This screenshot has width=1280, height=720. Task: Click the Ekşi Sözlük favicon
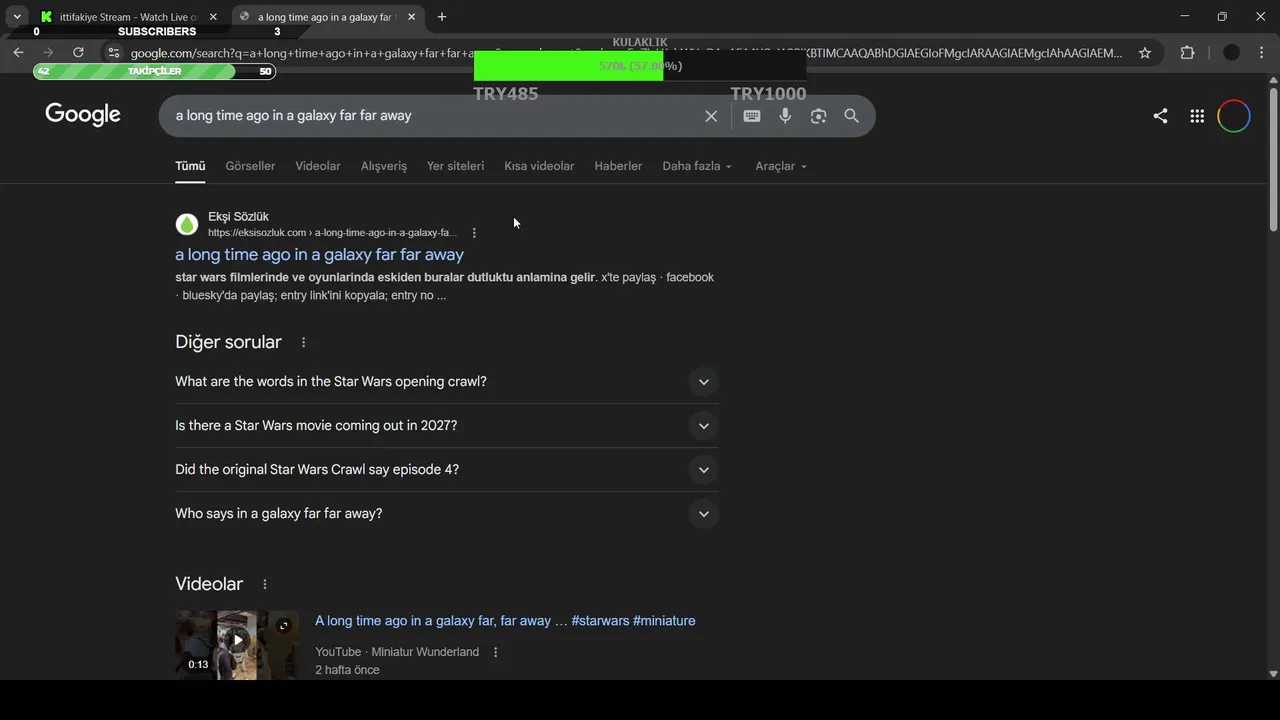coord(187,225)
